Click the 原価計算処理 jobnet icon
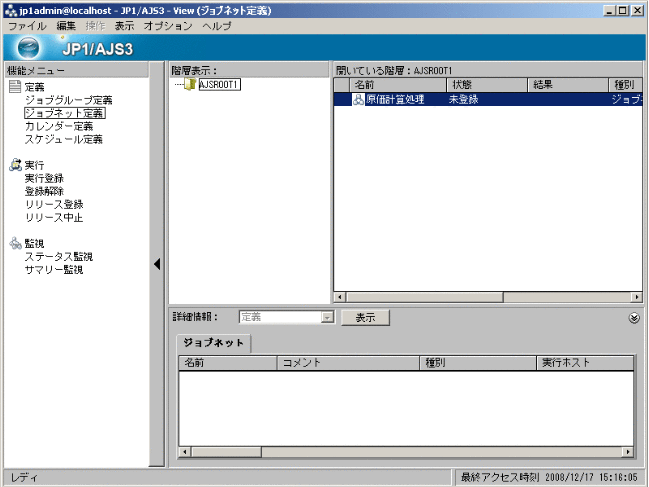 [x=358, y=99]
